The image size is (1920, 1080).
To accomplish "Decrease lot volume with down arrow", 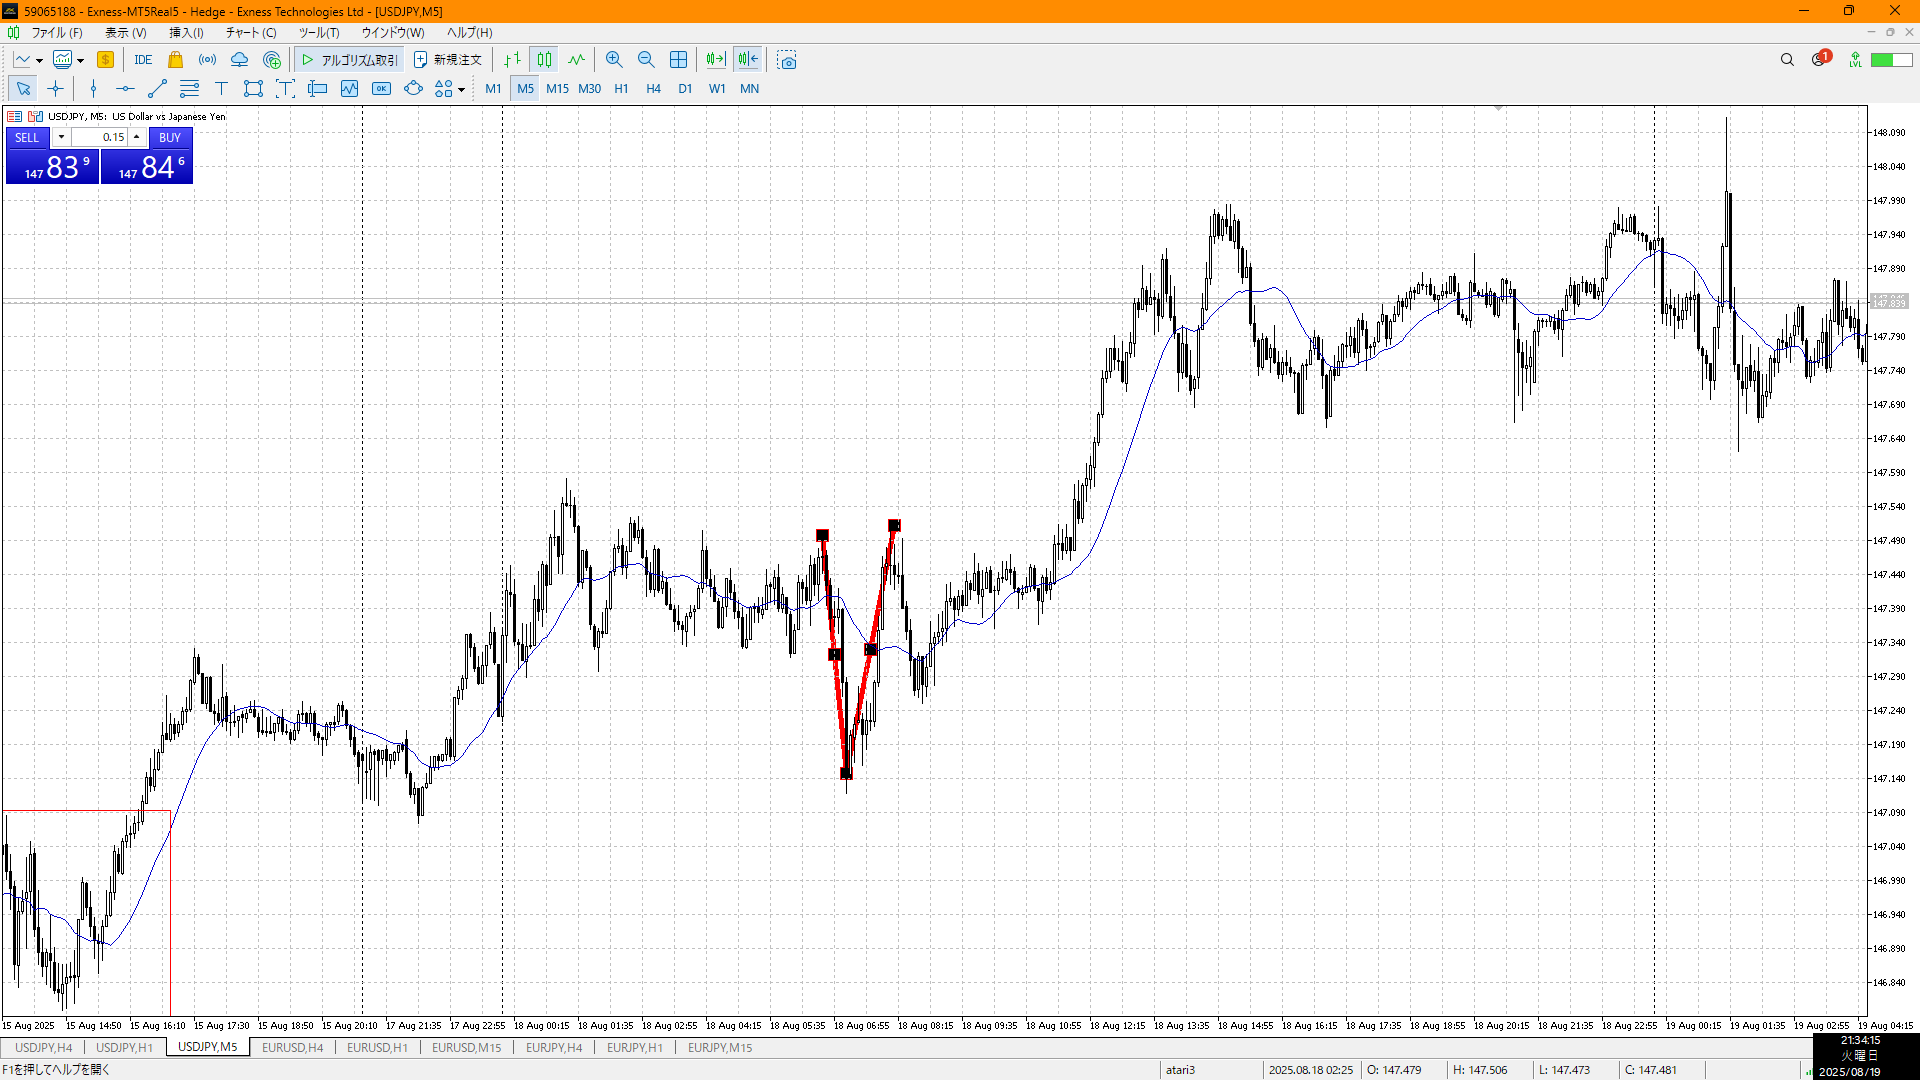I will (x=61, y=138).
